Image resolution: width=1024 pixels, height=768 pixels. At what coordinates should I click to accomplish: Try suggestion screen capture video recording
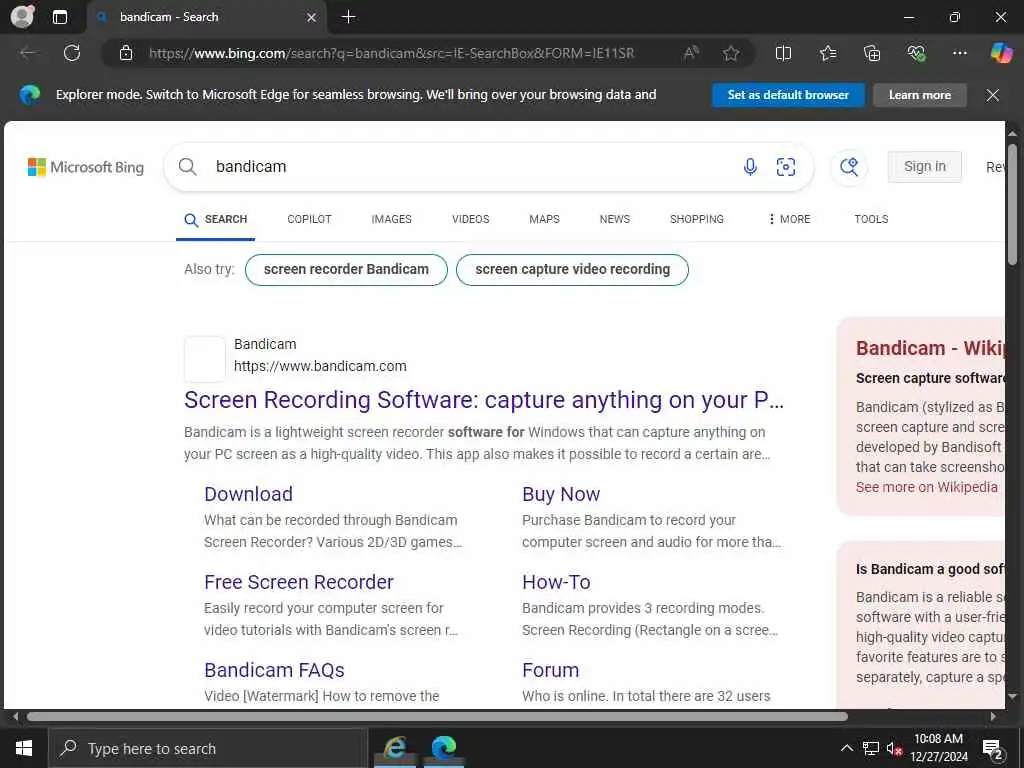click(572, 270)
